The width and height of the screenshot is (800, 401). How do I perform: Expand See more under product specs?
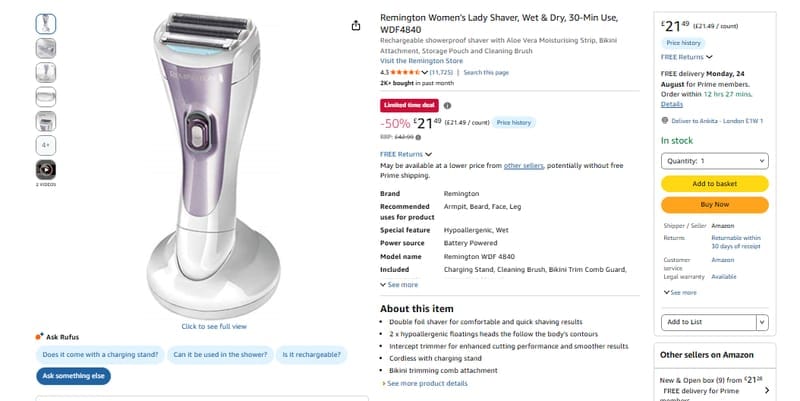pyautogui.click(x=399, y=285)
